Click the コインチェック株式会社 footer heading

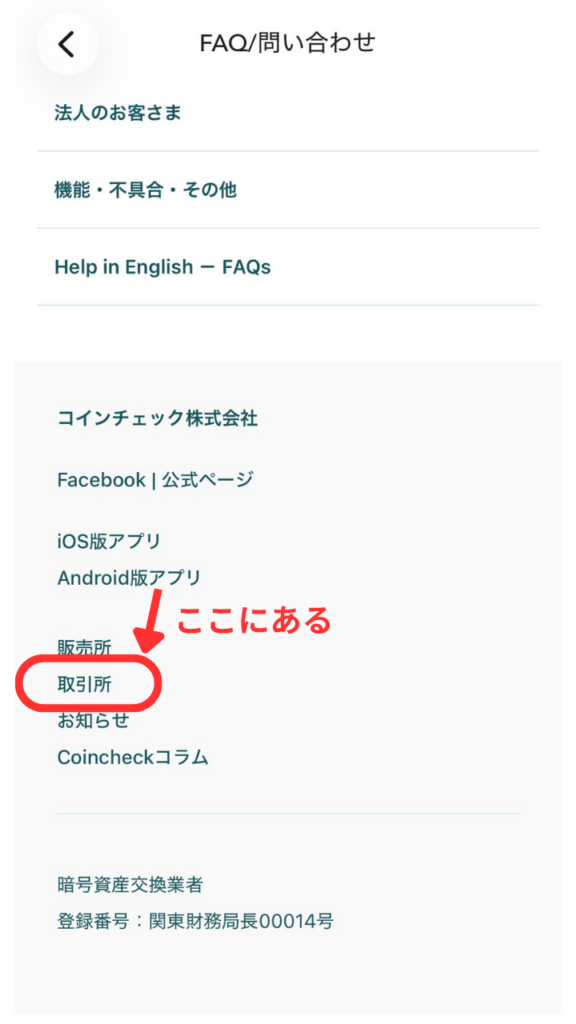pyautogui.click(x=157, y=418)
